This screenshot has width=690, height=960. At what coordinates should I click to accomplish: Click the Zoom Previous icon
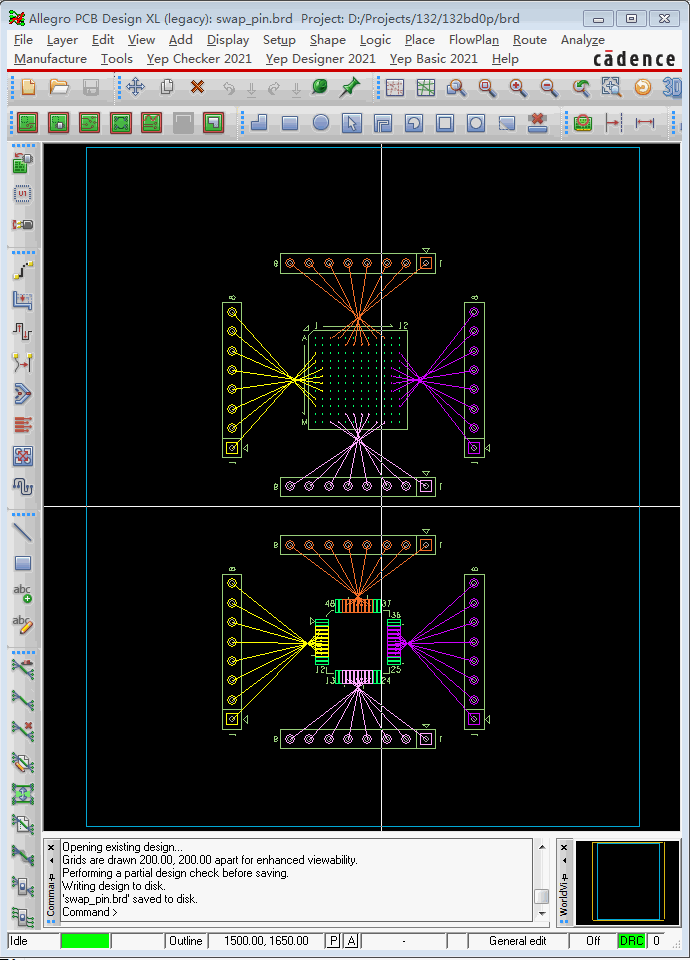click(x=581, y=88)
